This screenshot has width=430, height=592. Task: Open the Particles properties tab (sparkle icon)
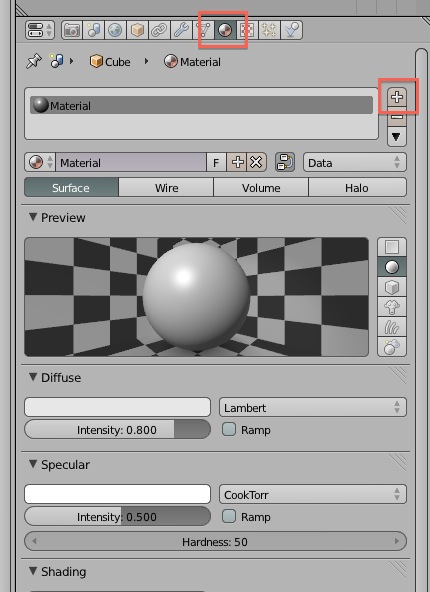pos(269,30)
